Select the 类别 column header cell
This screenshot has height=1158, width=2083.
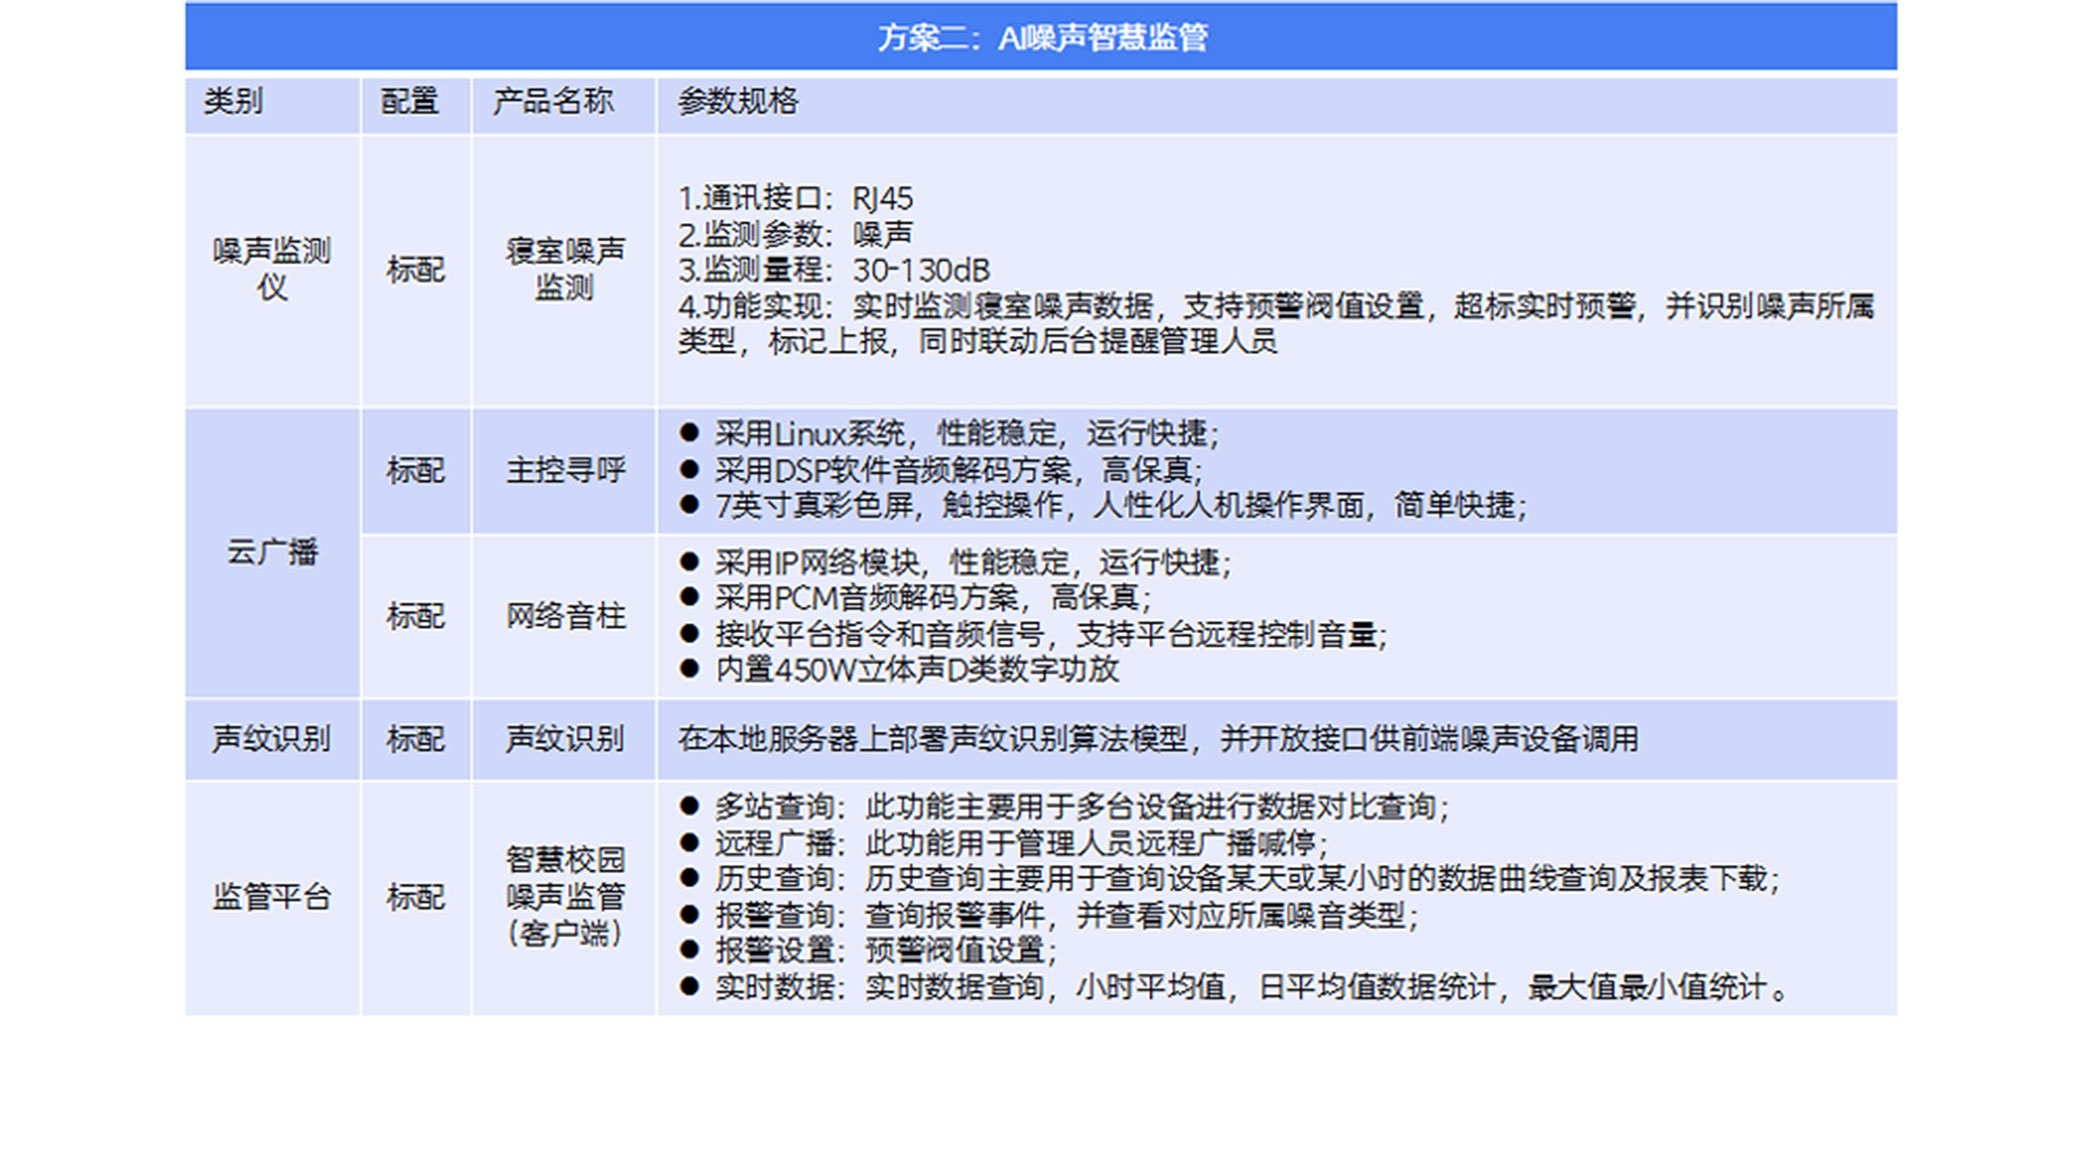pyautogui.click(x=233, y=101)
